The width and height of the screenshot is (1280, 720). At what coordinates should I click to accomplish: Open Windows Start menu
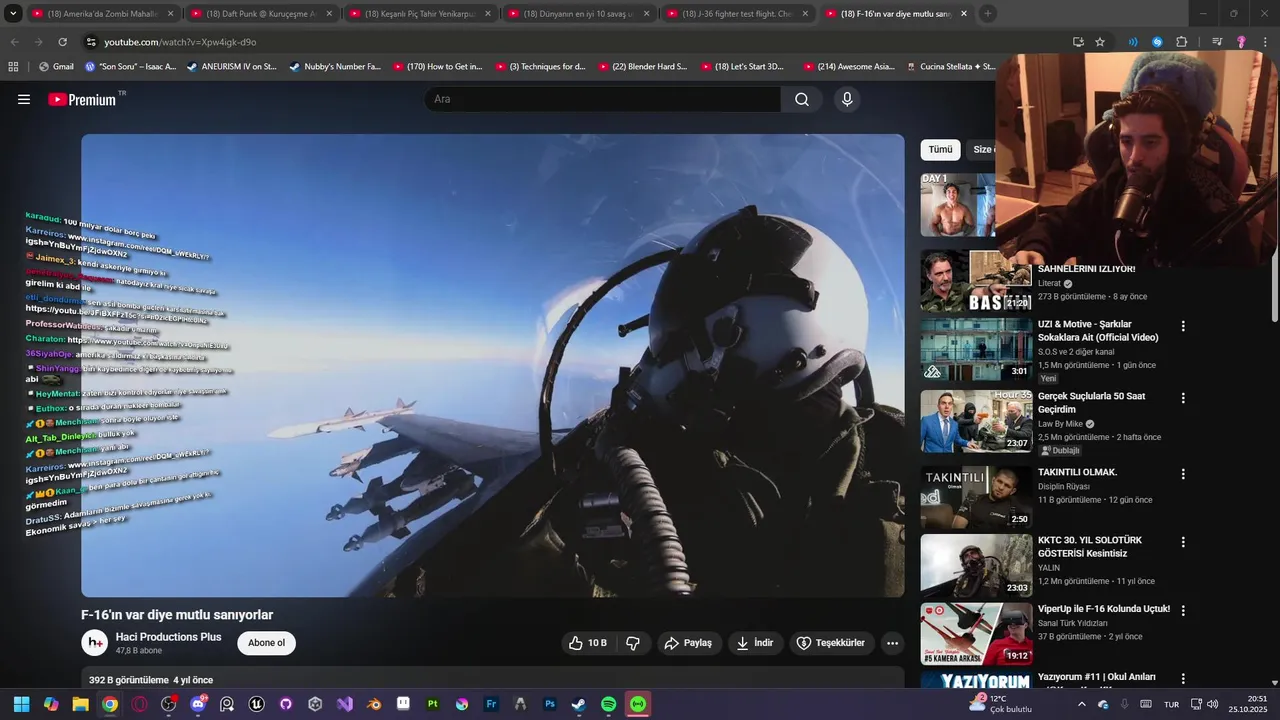[21, 704]
